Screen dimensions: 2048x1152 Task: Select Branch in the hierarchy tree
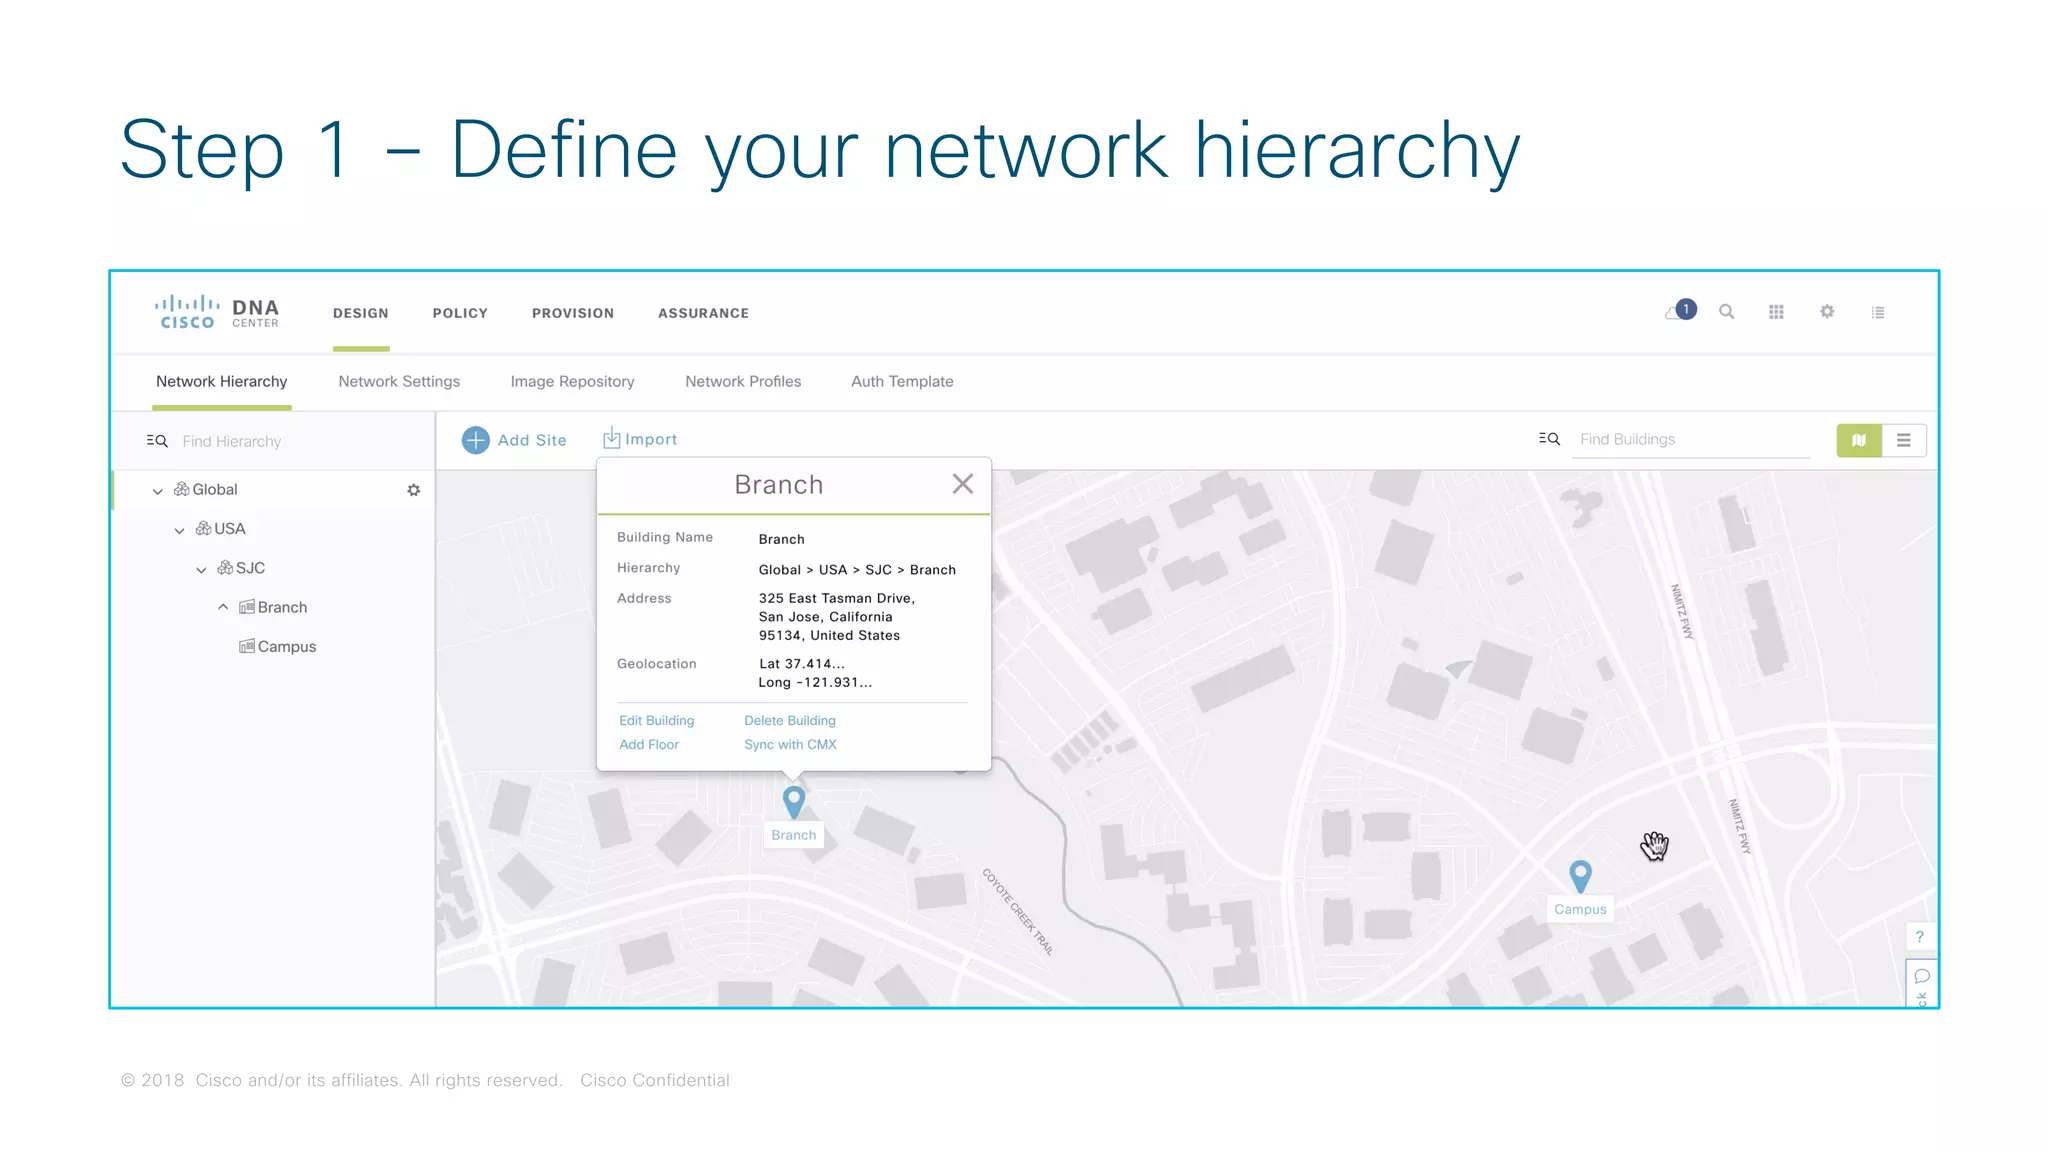click(x=282, y=607)
